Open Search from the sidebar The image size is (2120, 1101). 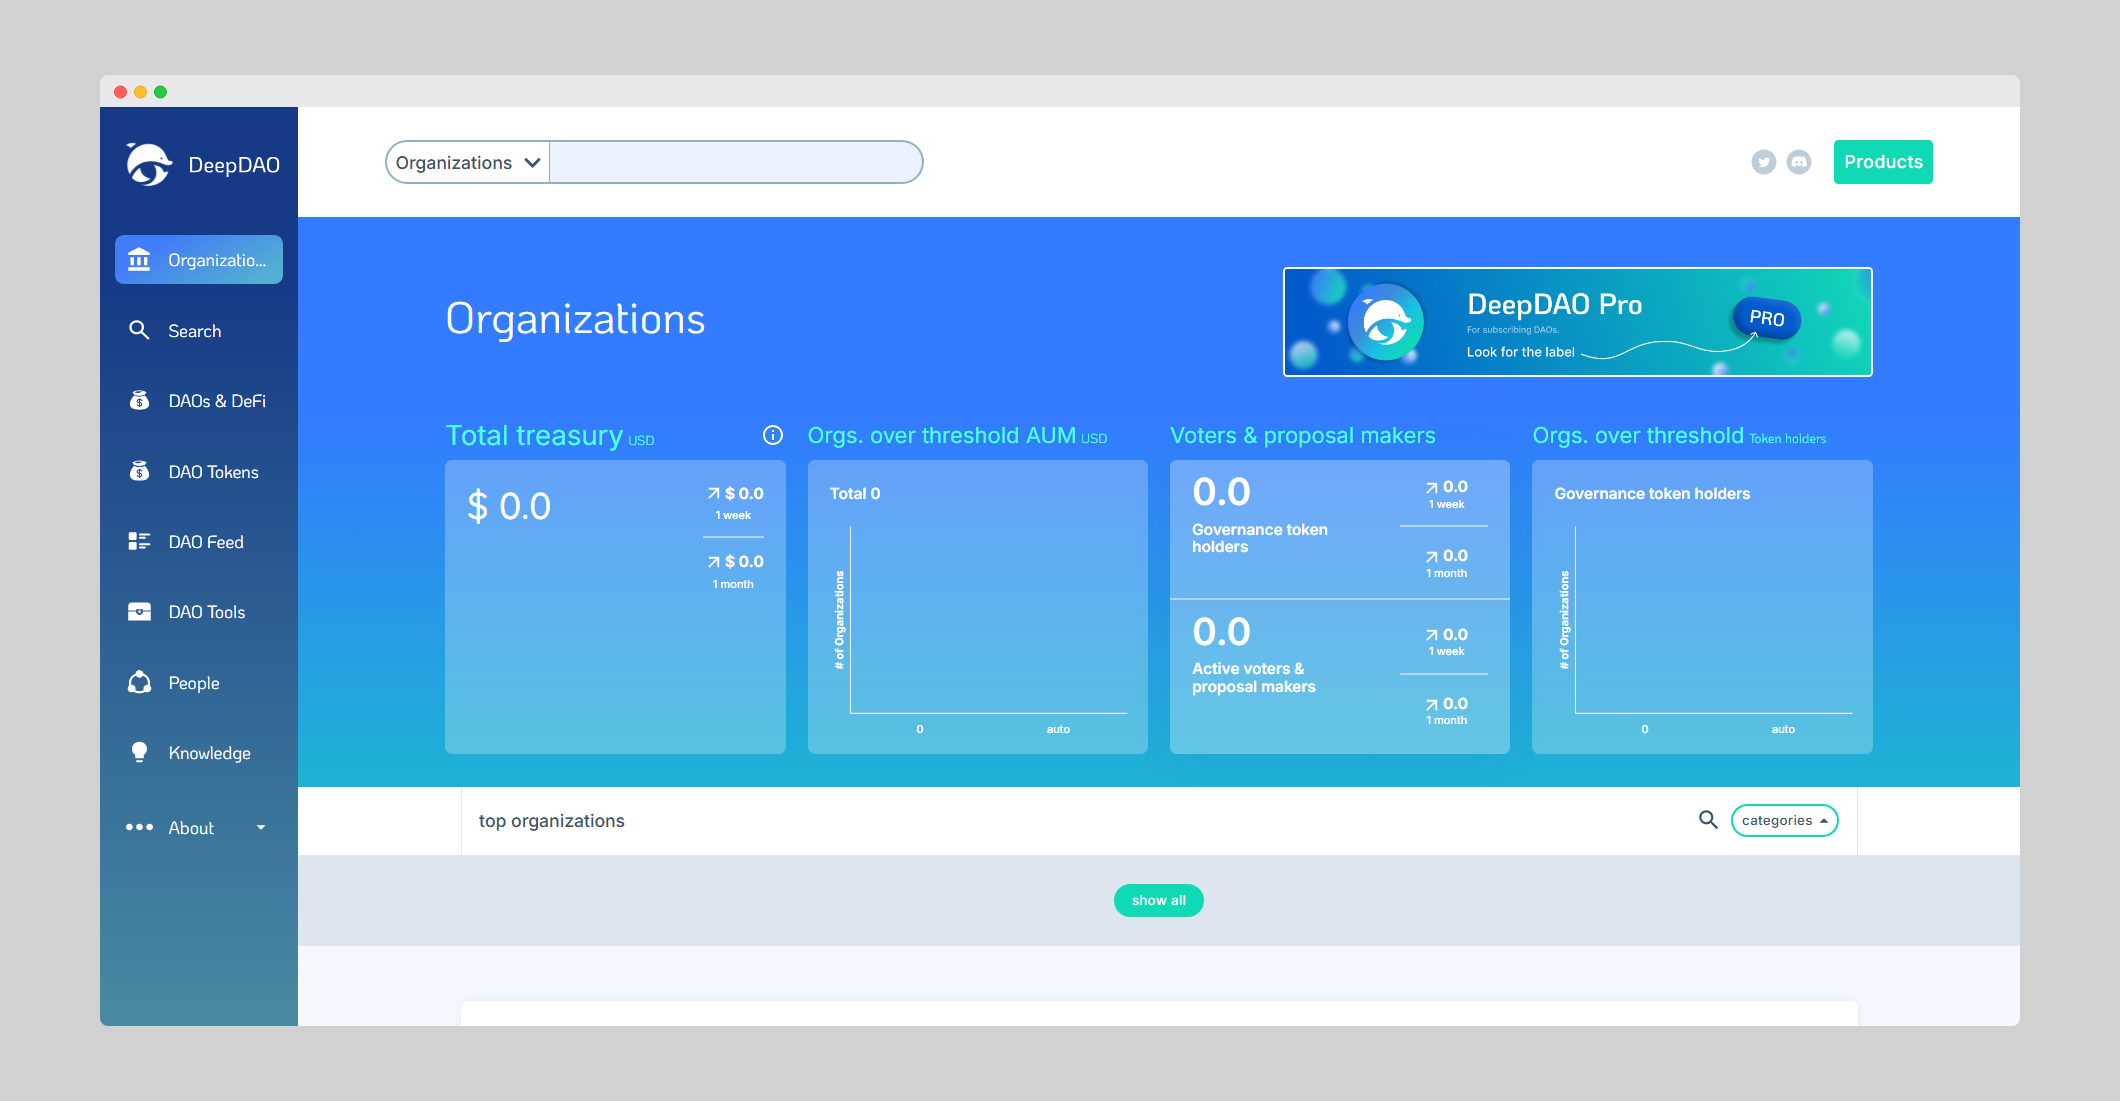[199, 330]
